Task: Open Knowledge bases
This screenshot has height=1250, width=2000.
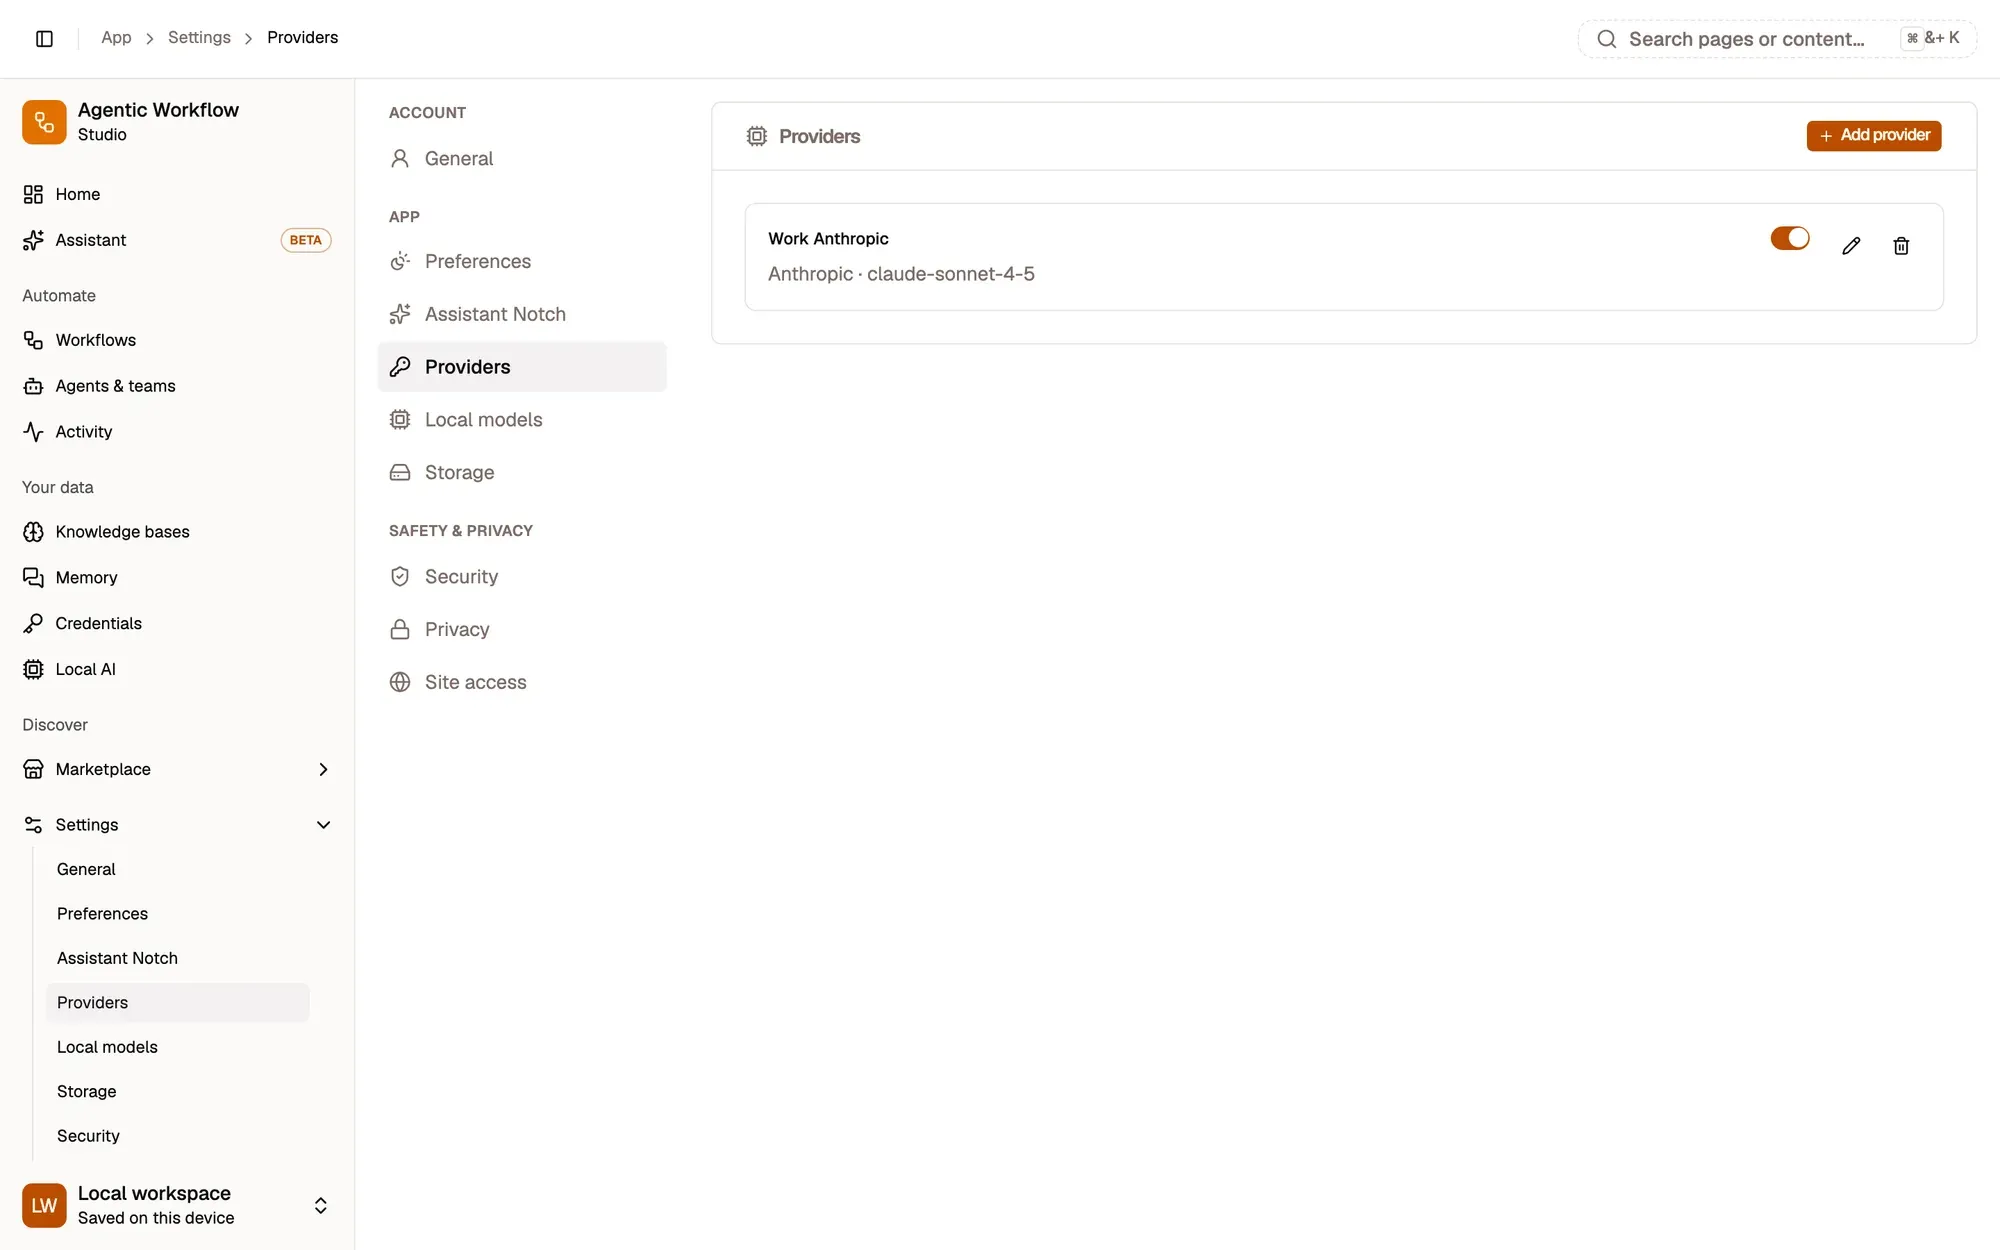Action: click(177, 532)
